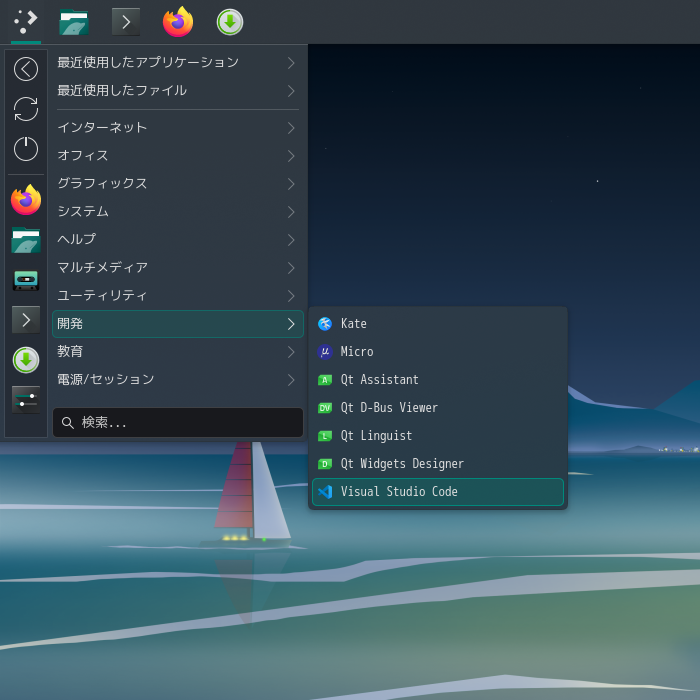Click the restart arrows icon in sidebar
This screenshot has width=700, height=700.
click(x=26, y=109)
